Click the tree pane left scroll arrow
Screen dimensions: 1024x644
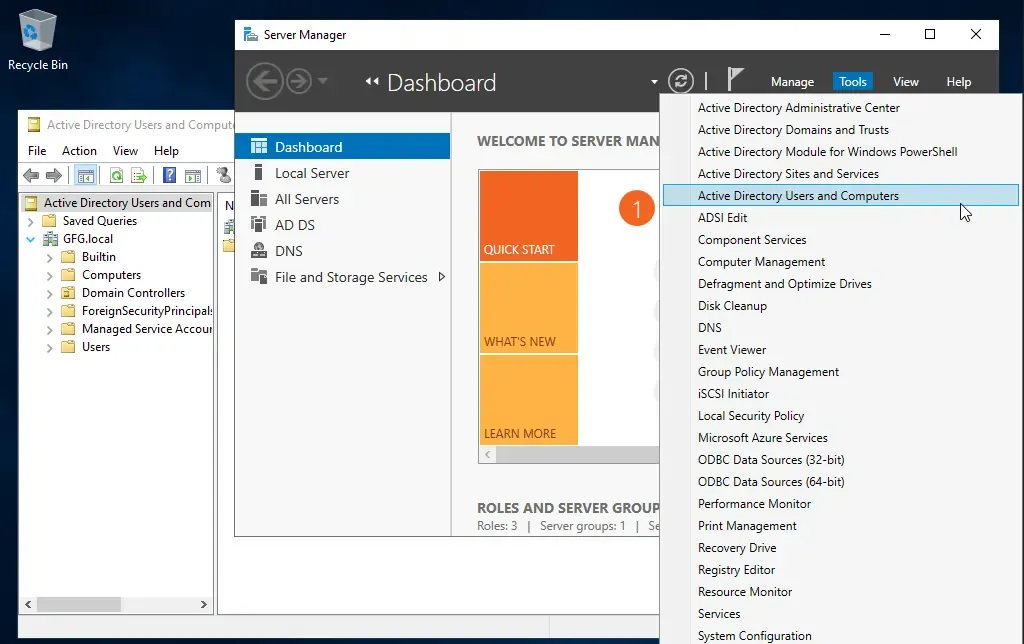pyautogui.click(x=28, y=605)
